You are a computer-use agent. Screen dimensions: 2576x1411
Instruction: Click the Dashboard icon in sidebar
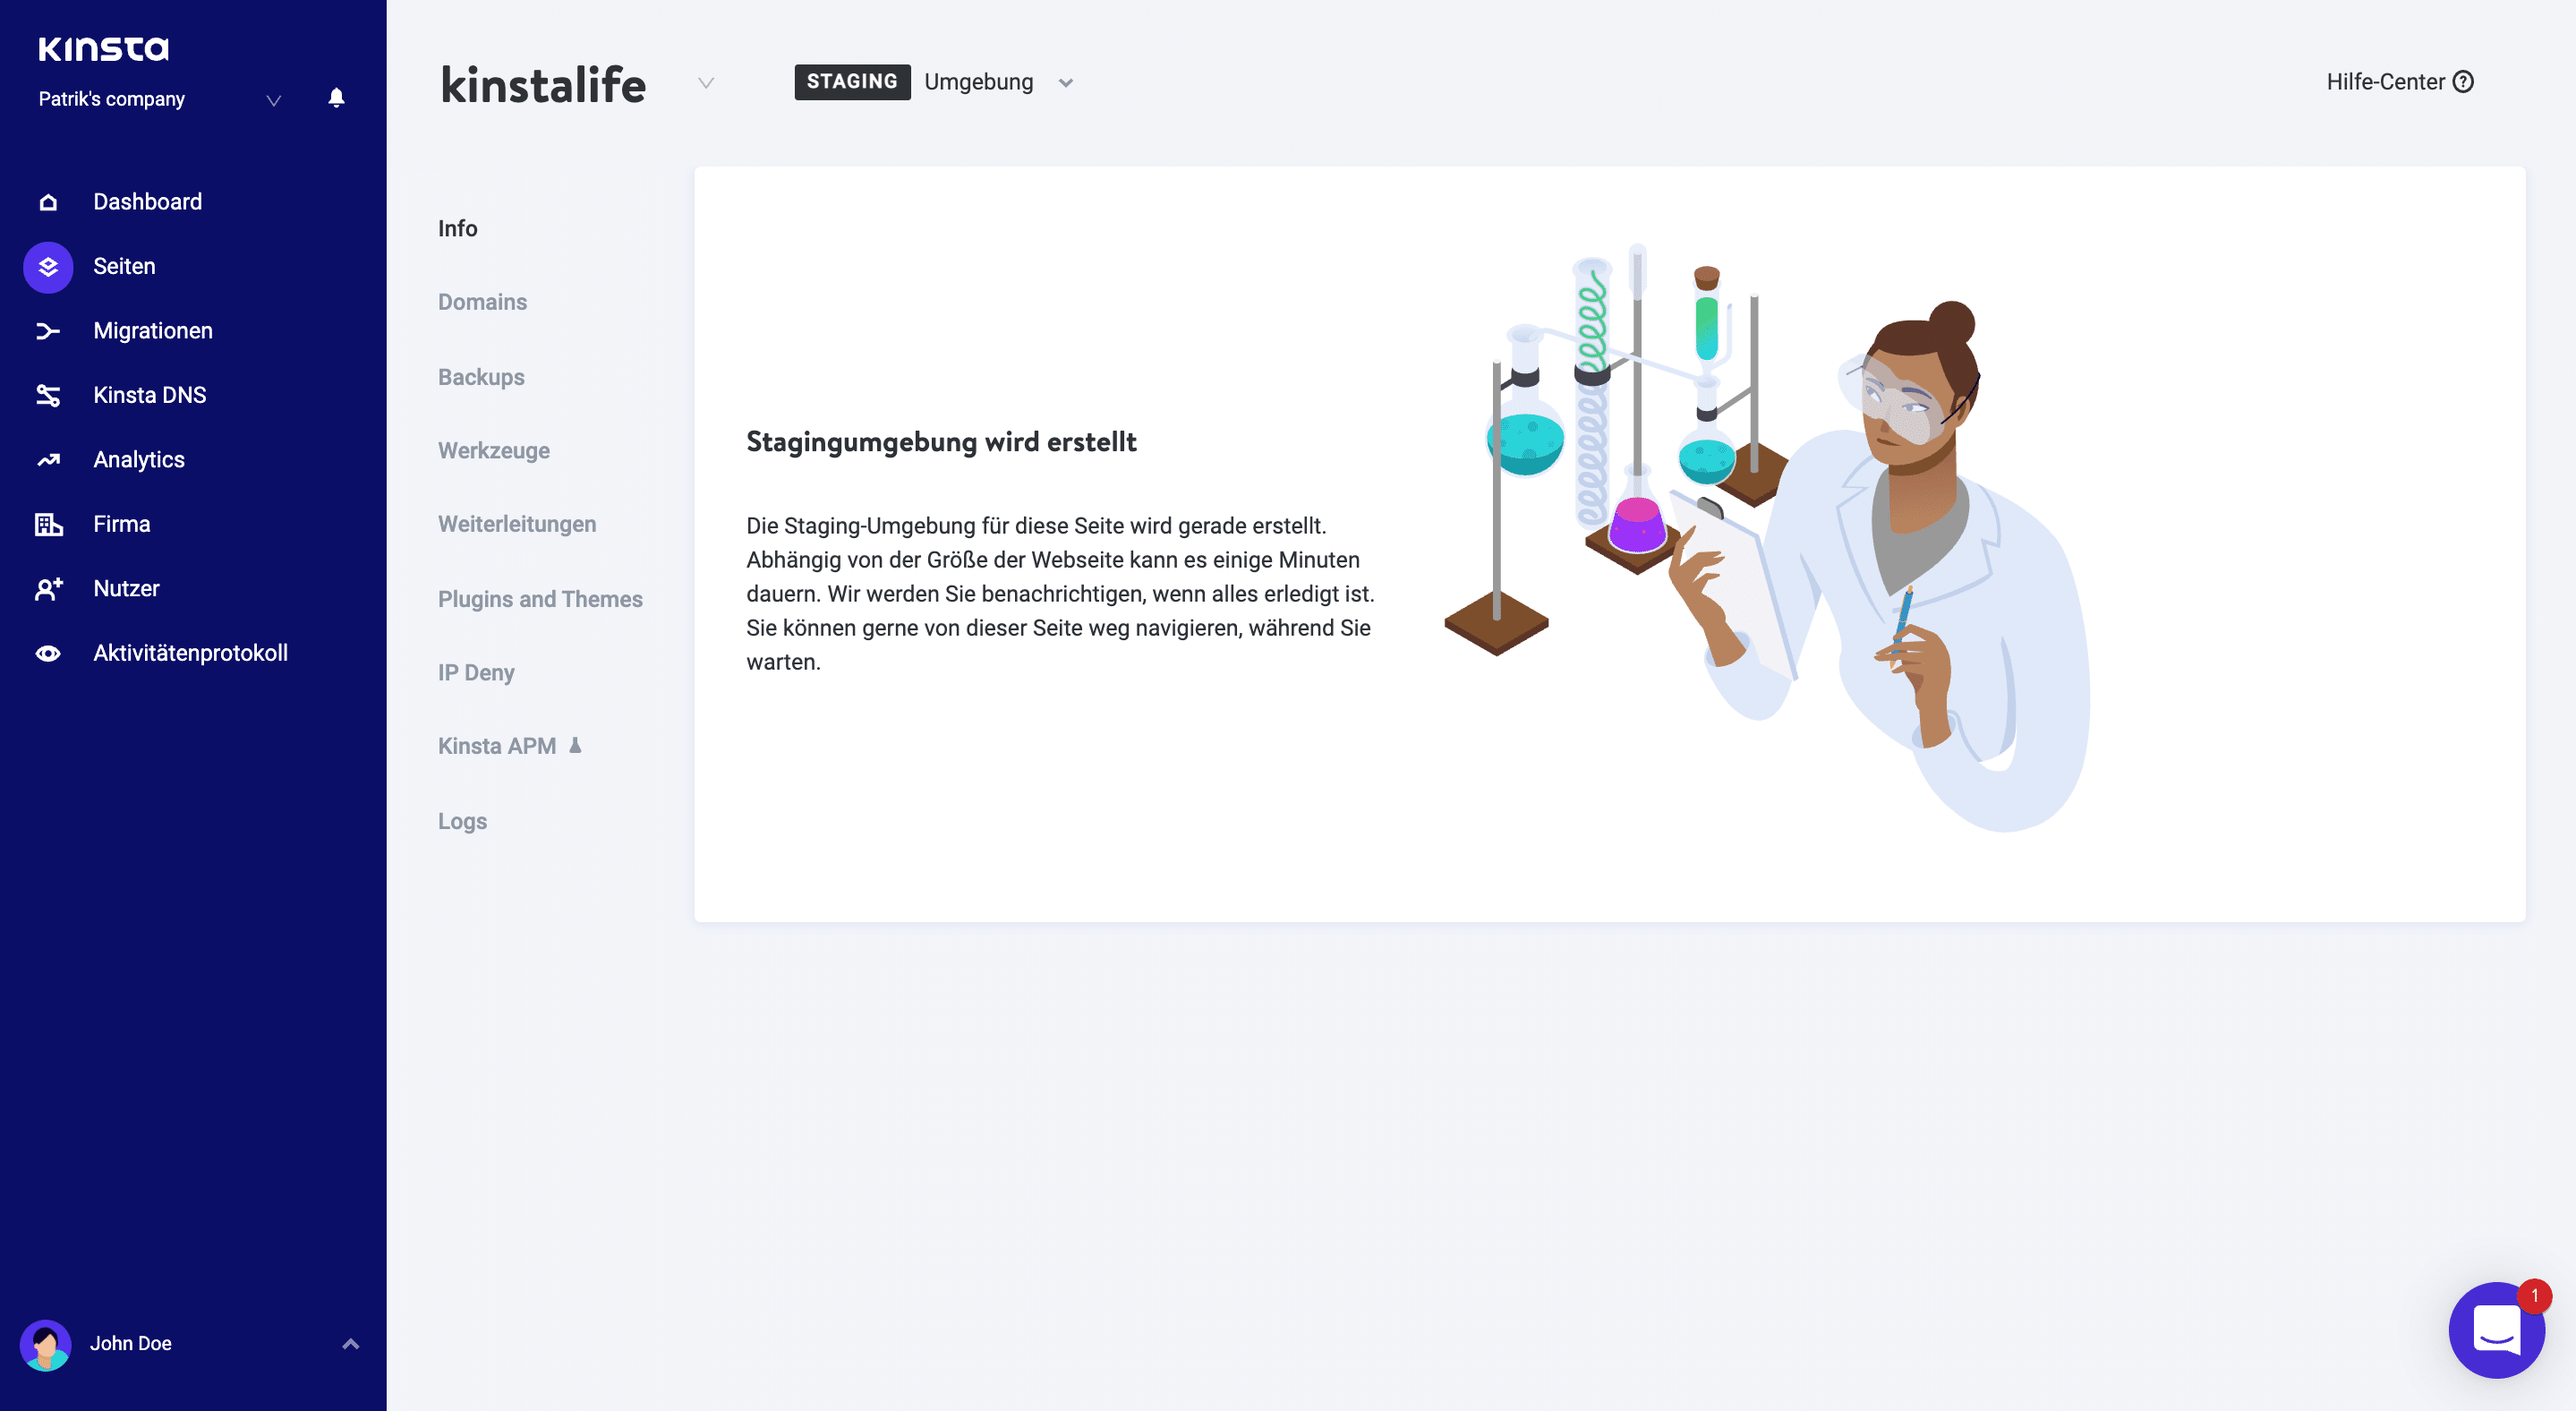click(x=47, y=201)
